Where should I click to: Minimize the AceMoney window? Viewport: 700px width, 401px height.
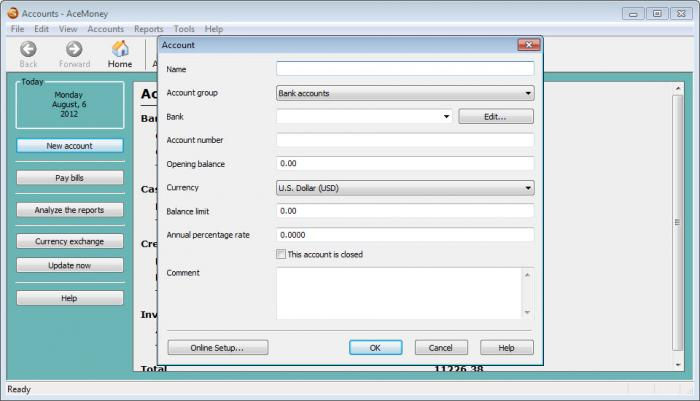tap(633, 14)
